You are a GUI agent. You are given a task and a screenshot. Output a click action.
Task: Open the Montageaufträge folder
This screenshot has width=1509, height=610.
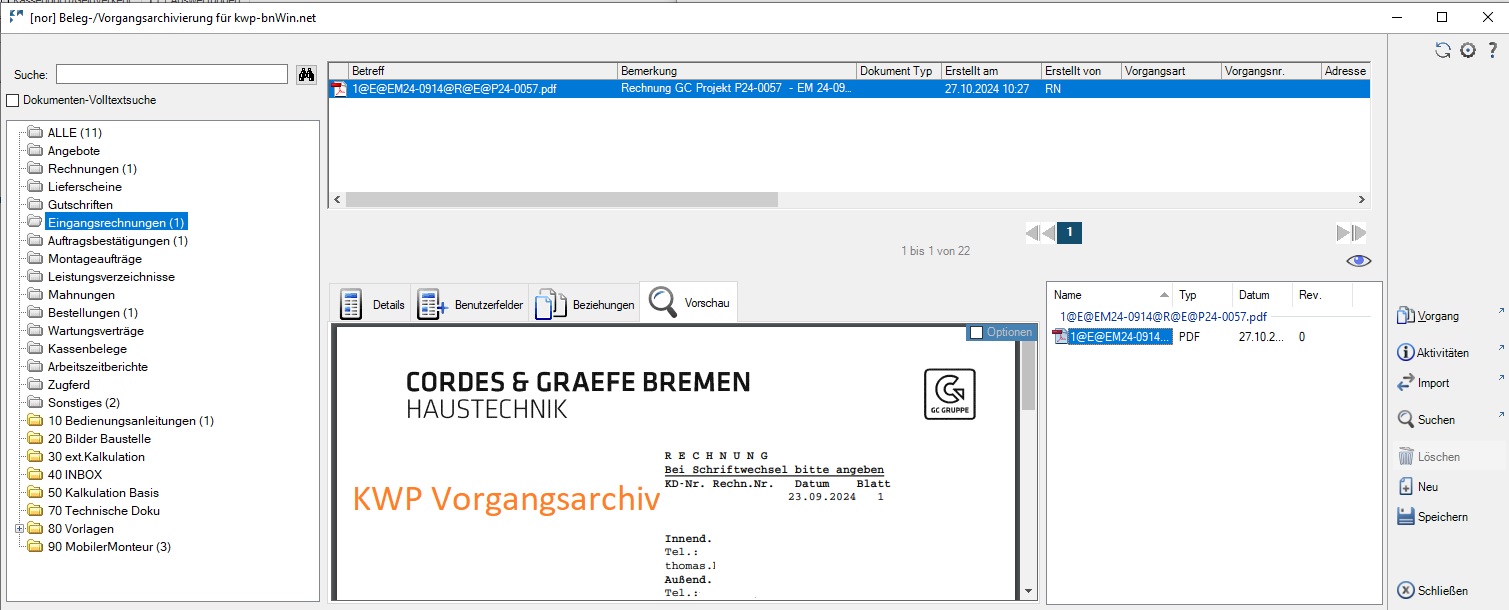coord(95,259)
